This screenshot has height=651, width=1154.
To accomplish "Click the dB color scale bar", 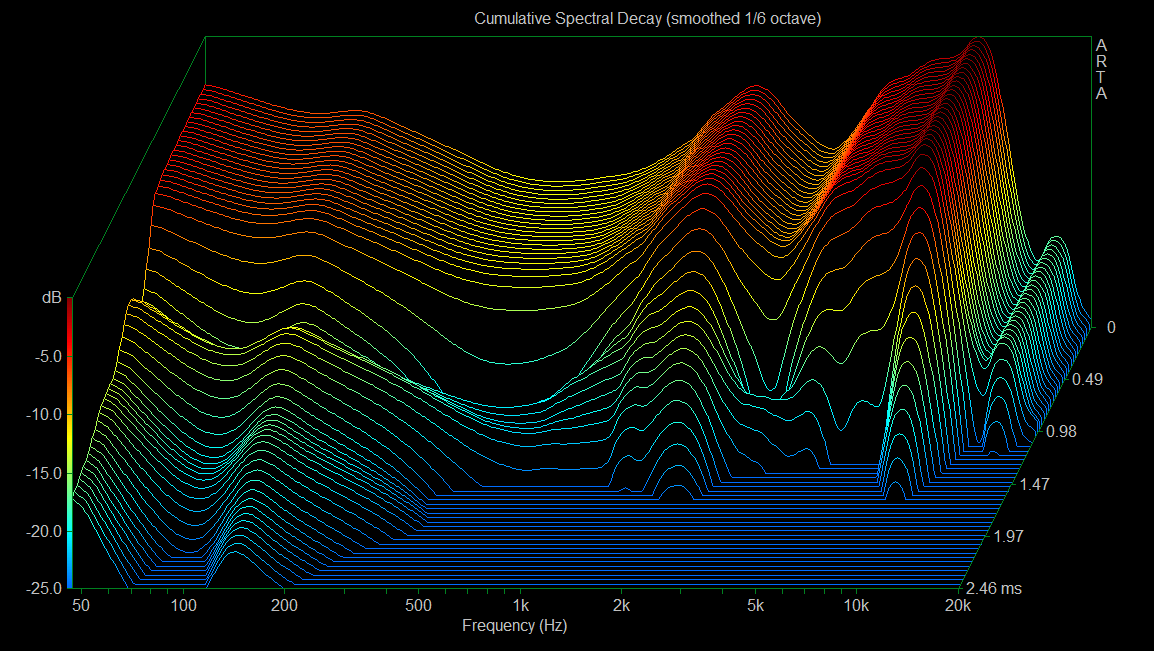I will point(69,445).
